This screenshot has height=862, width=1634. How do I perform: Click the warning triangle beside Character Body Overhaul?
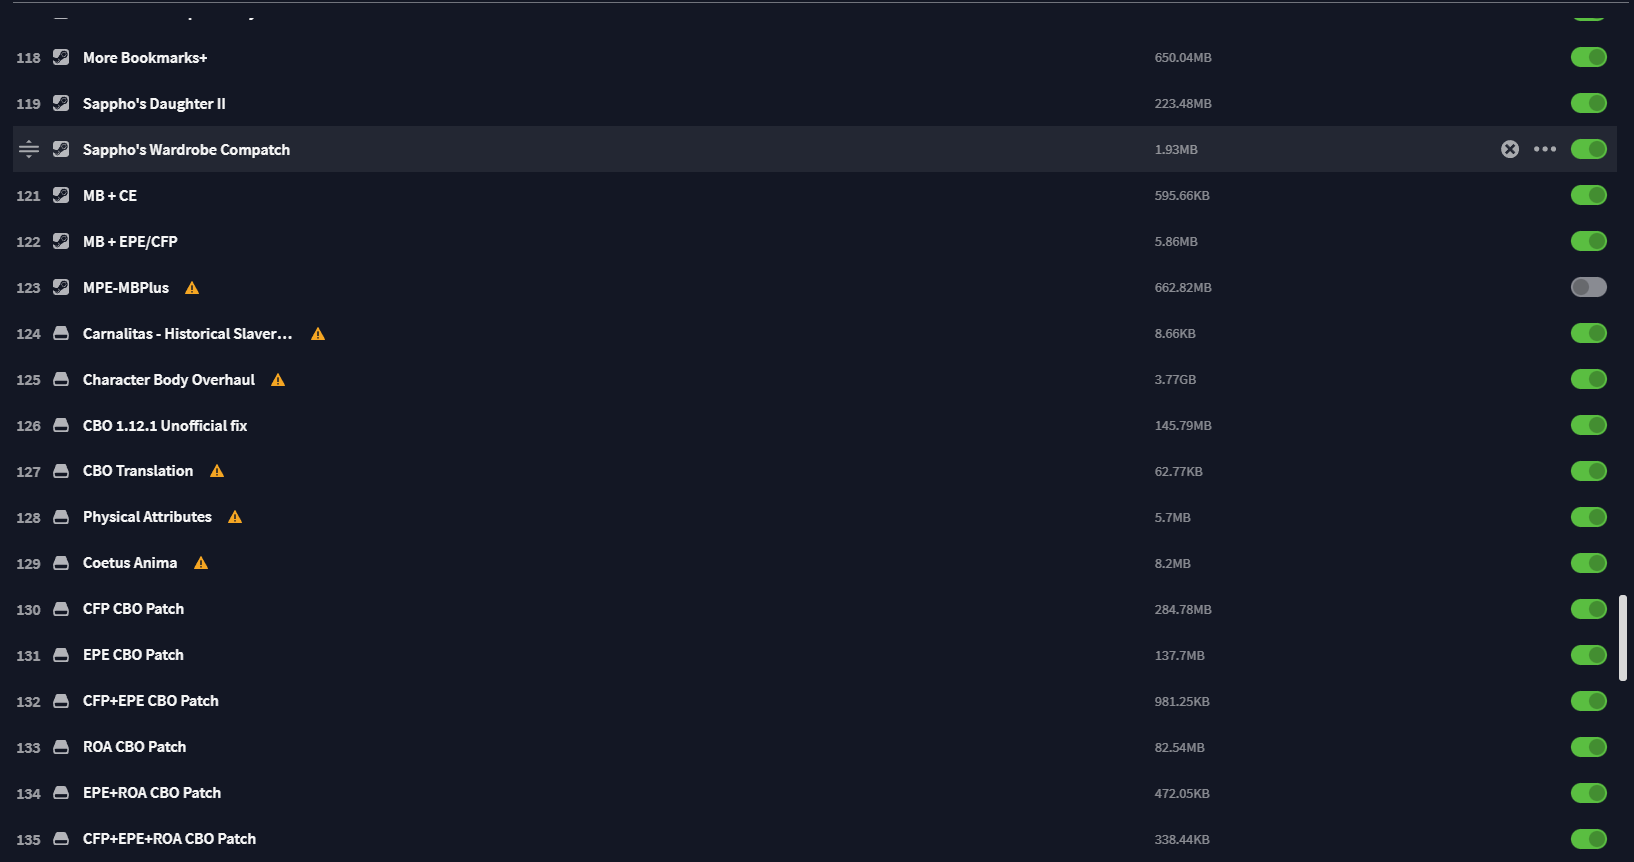point(278,380)
